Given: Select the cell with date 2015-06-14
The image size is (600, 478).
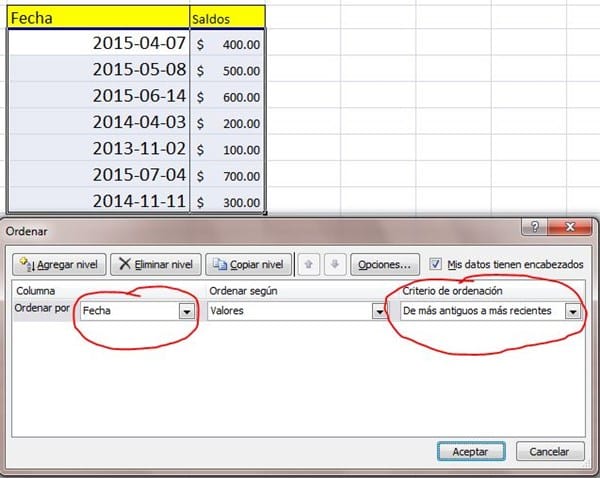Looking at the screenshot, I should tap(98, 95).
